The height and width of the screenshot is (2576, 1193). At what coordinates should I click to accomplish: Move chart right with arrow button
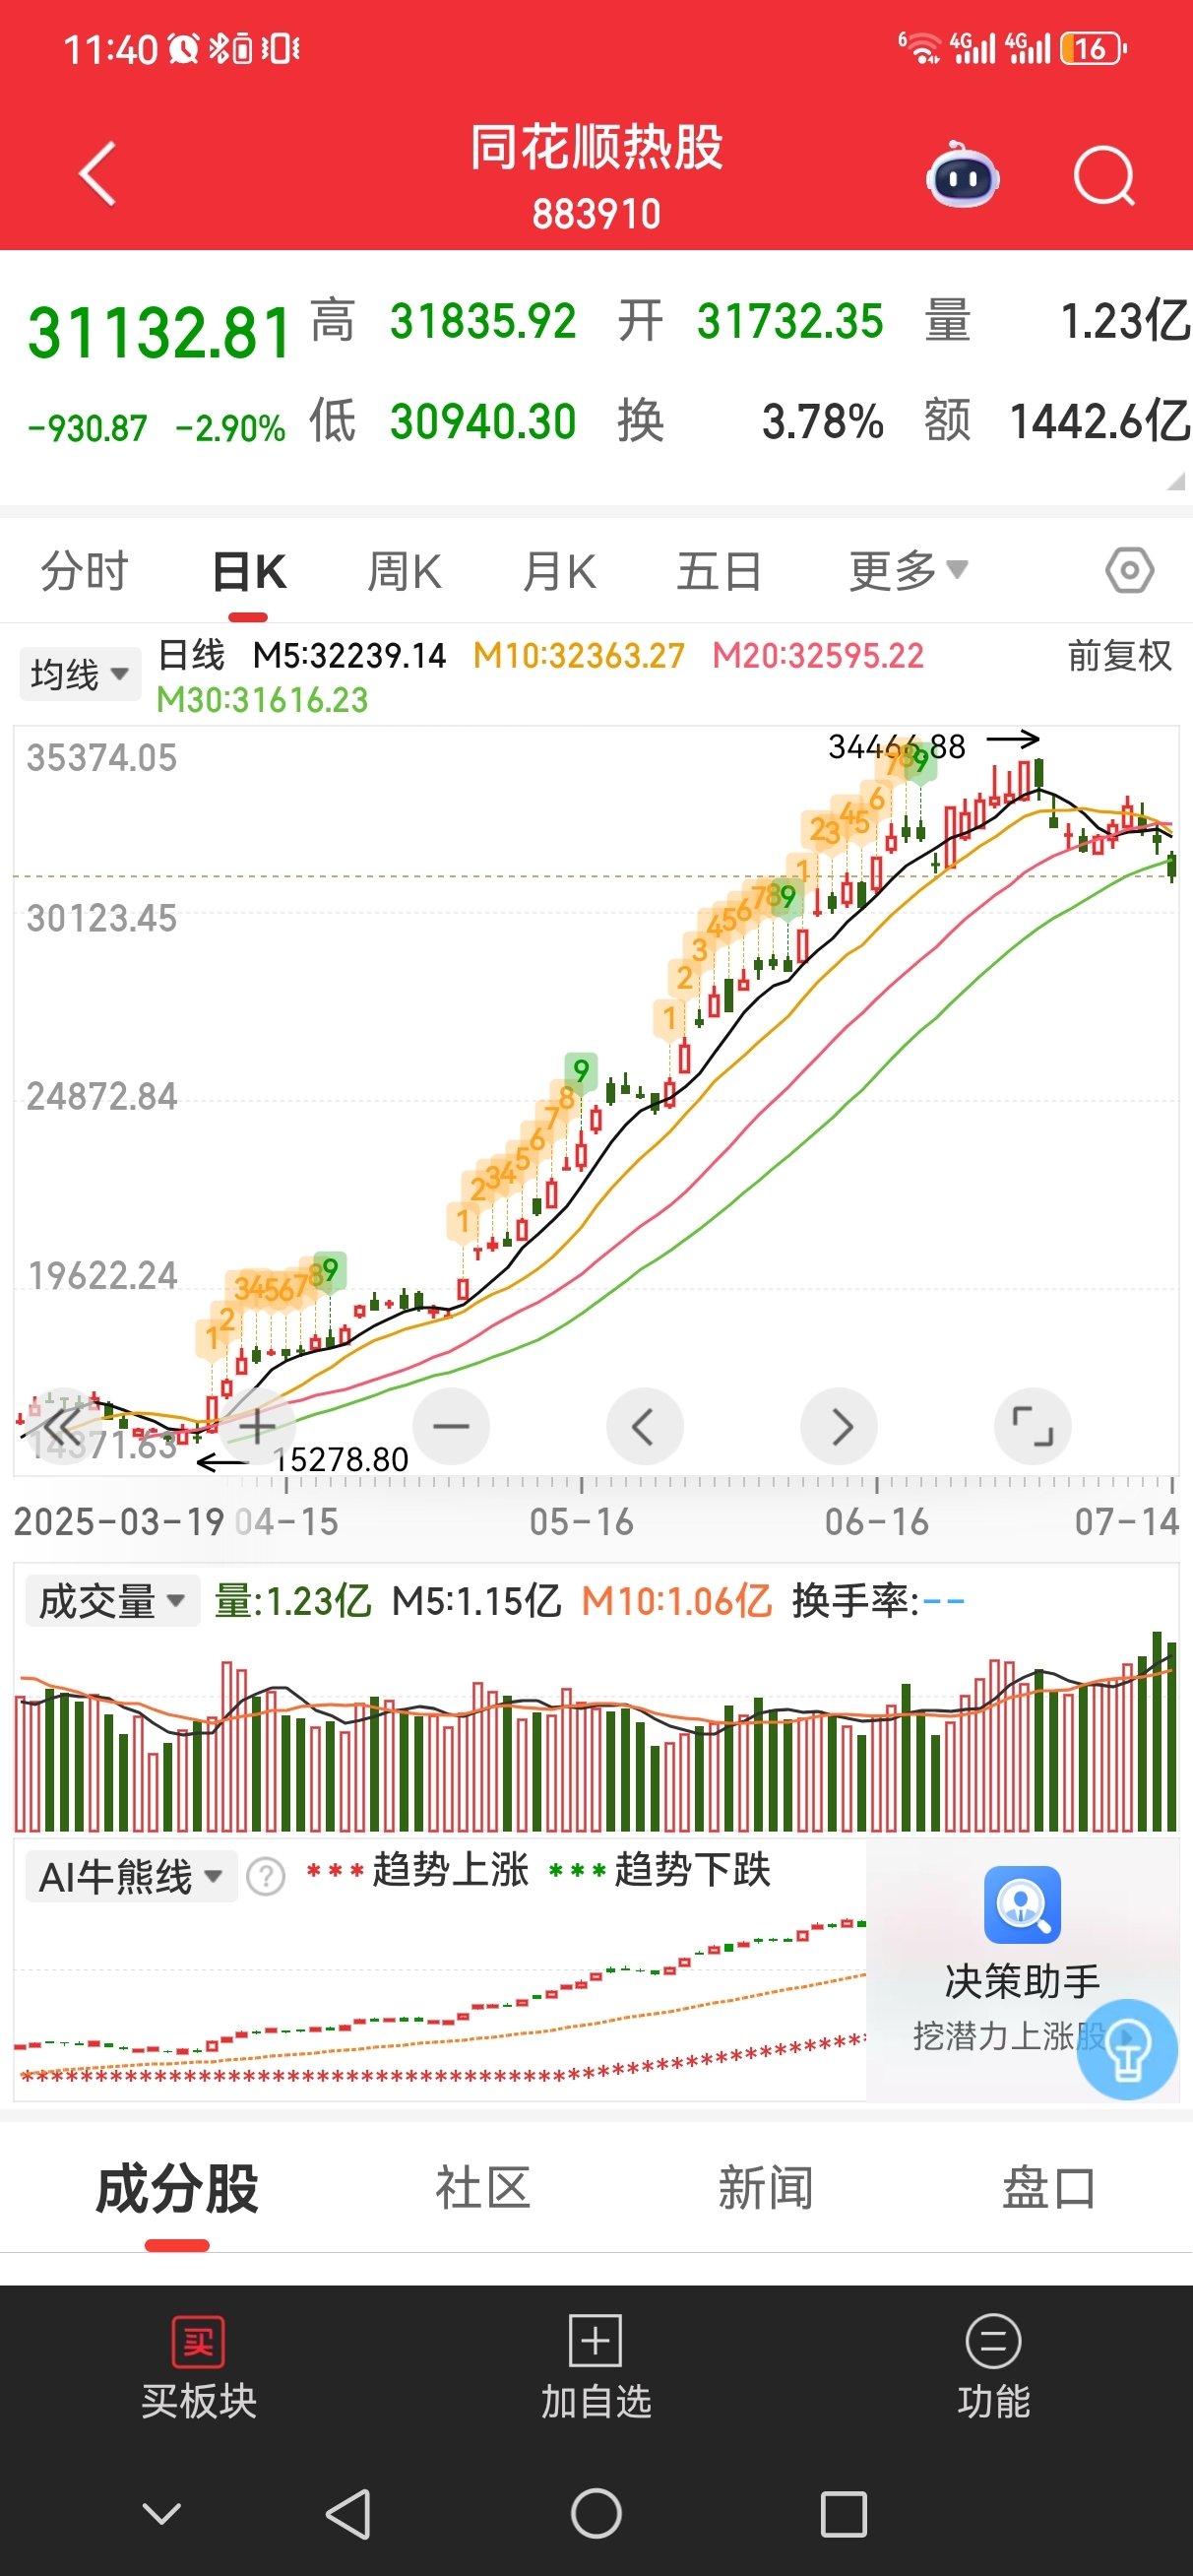839,1427
